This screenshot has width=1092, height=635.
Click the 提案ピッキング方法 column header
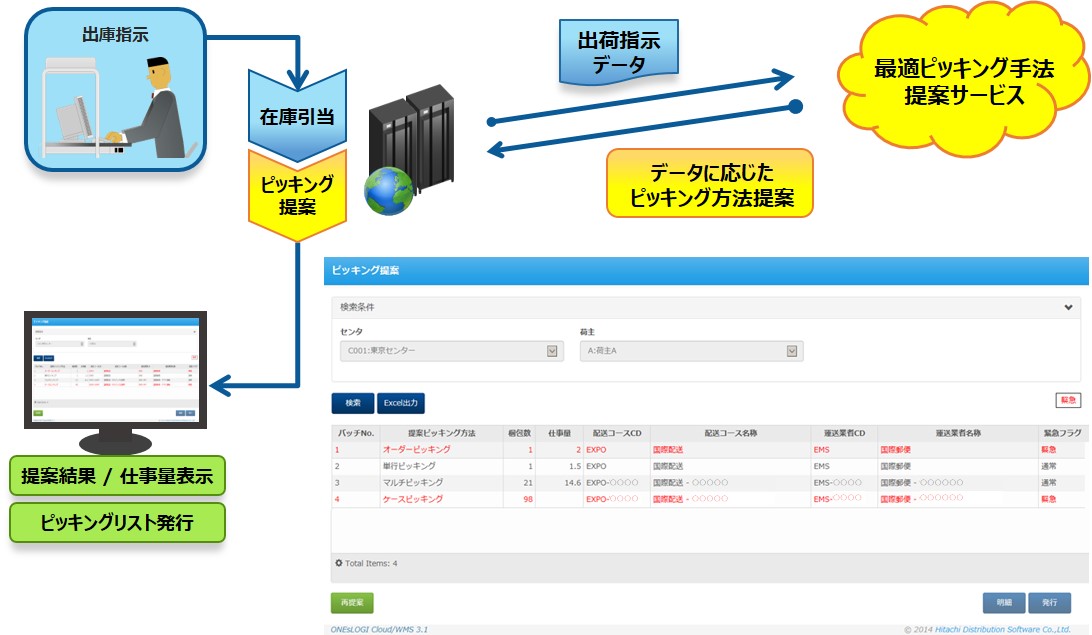(442, 433)
